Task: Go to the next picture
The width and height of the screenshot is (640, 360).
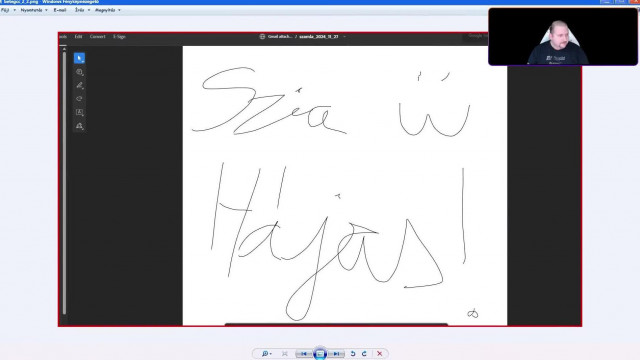Action: 336,353
